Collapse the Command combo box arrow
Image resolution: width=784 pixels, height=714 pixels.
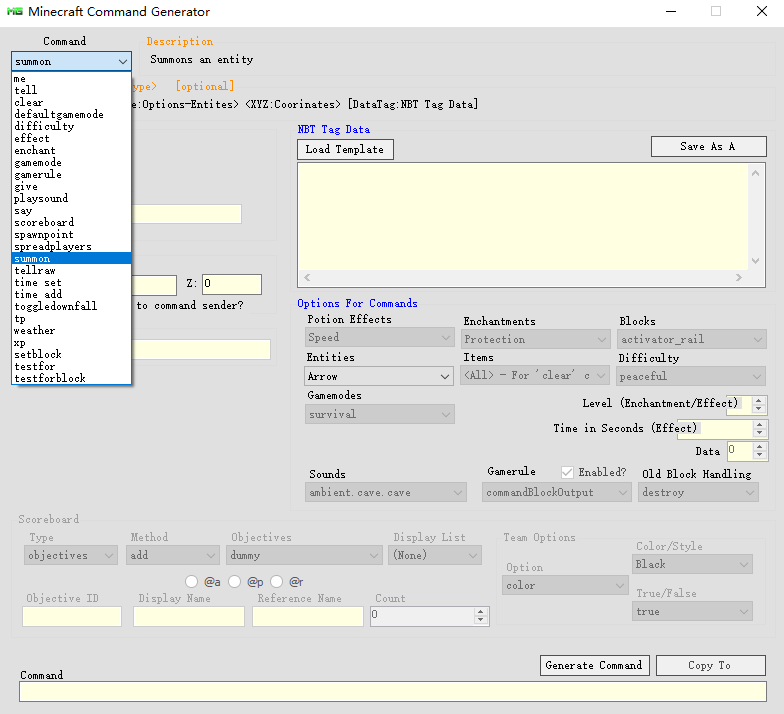122,62
